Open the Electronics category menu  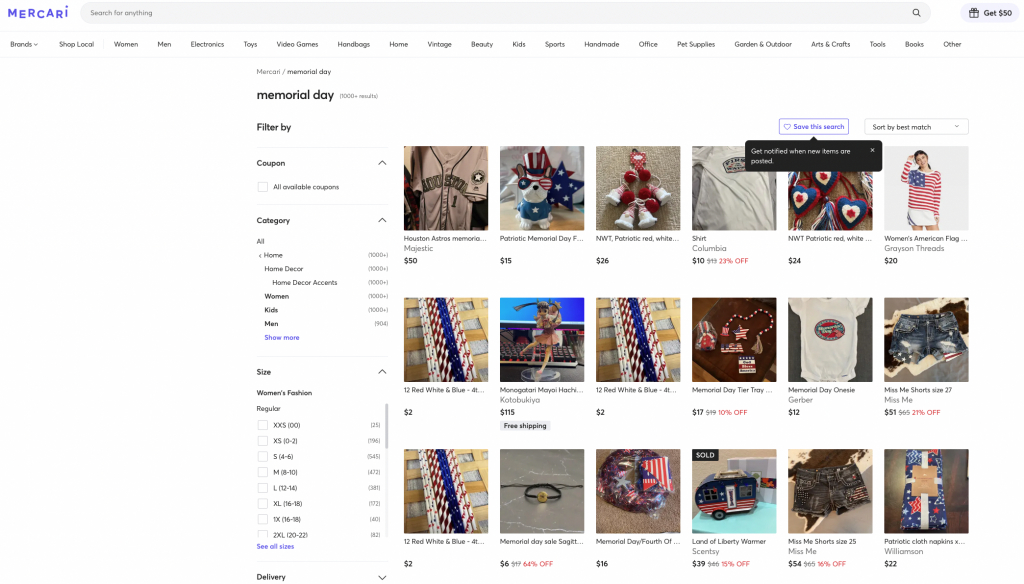[x=207, y=44]
